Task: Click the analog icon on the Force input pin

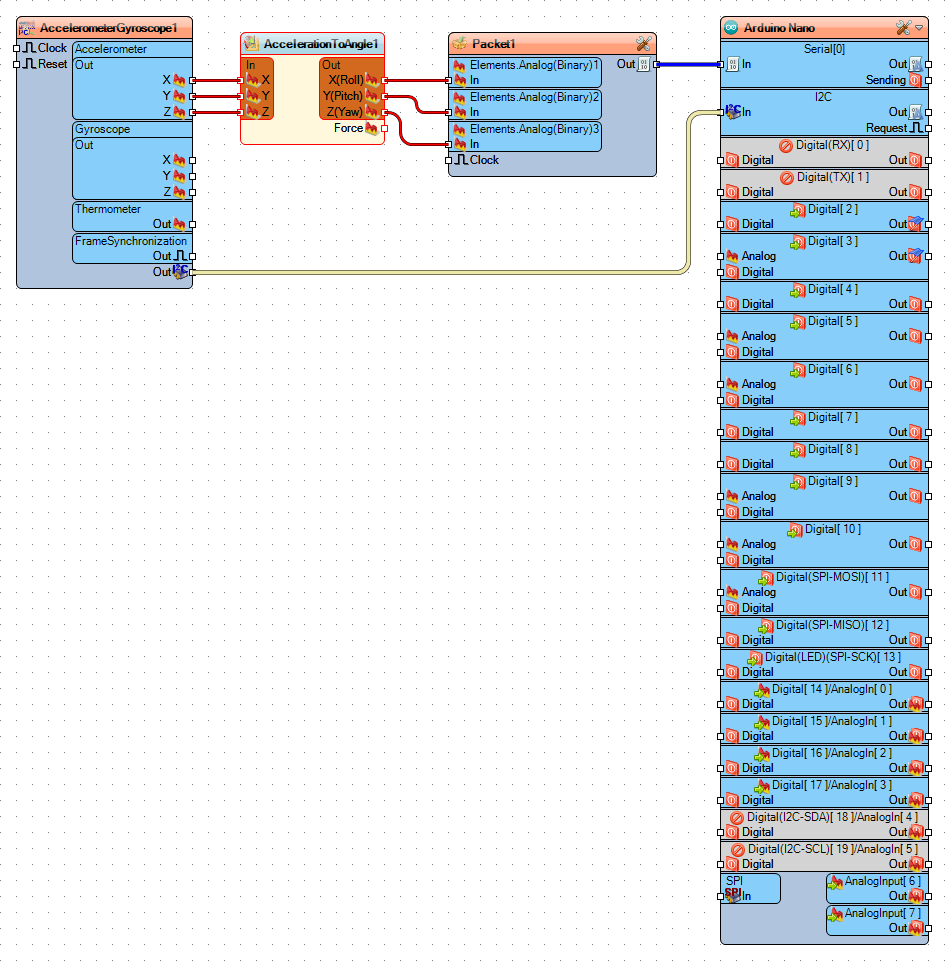Action: (371, 128)
